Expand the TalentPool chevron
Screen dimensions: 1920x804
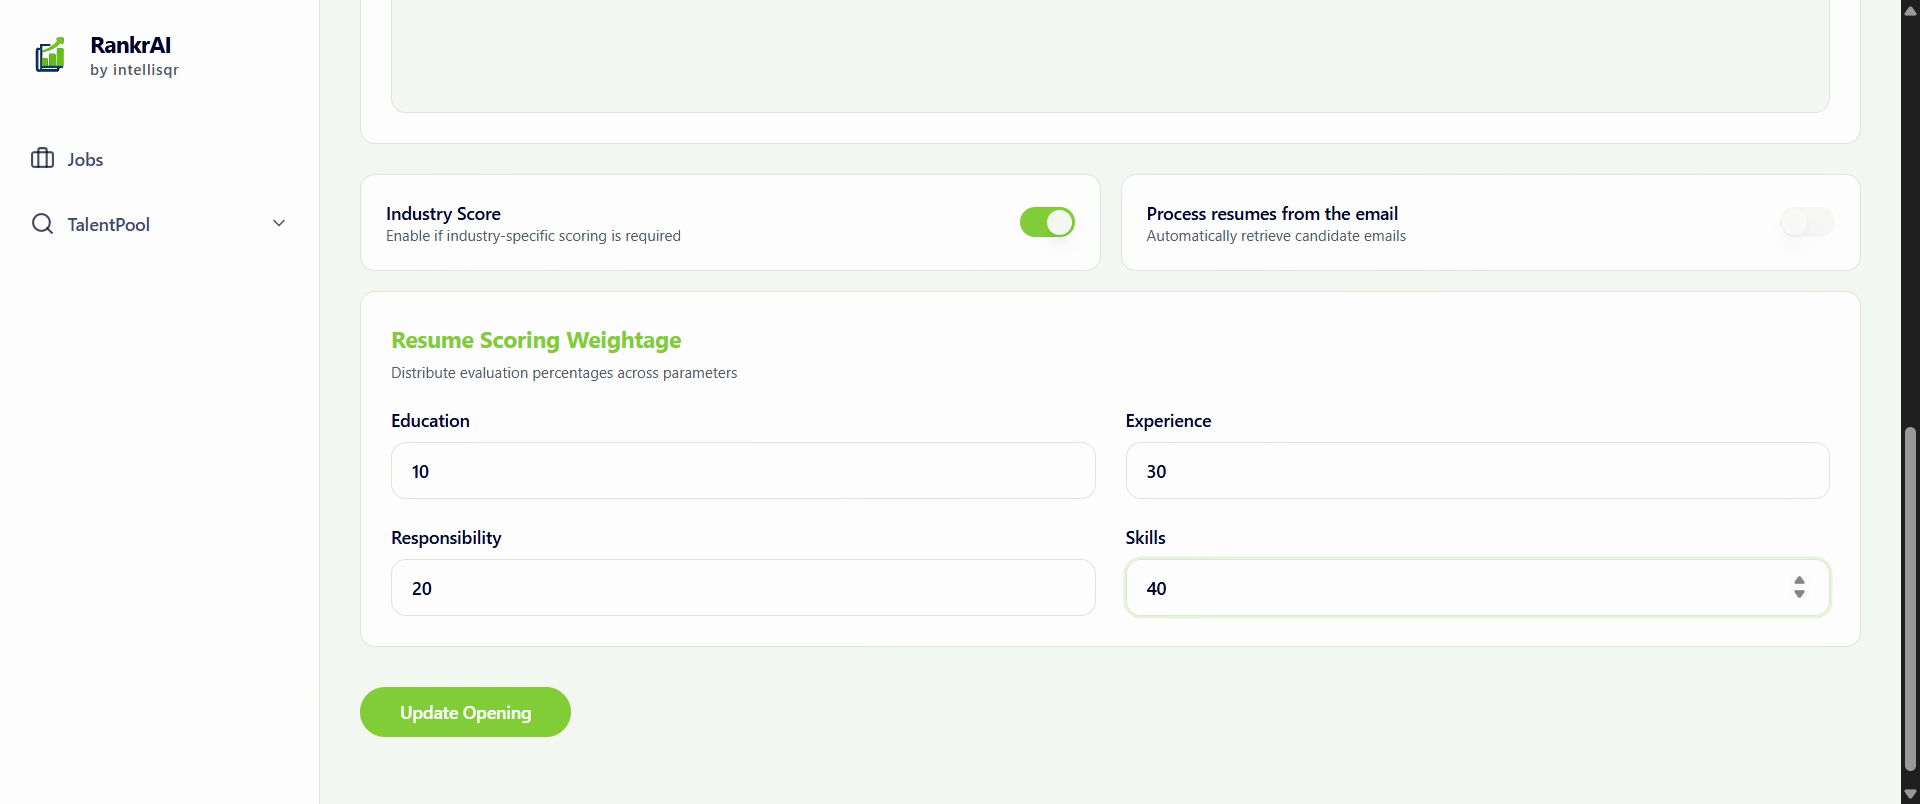(x=279, y=223)
